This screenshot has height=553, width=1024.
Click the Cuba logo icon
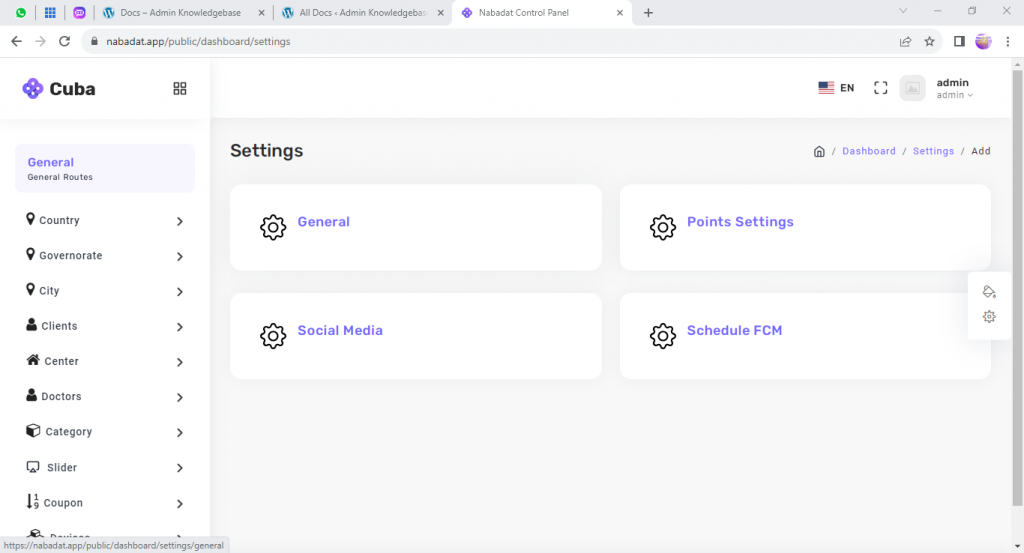coord(33,89)
